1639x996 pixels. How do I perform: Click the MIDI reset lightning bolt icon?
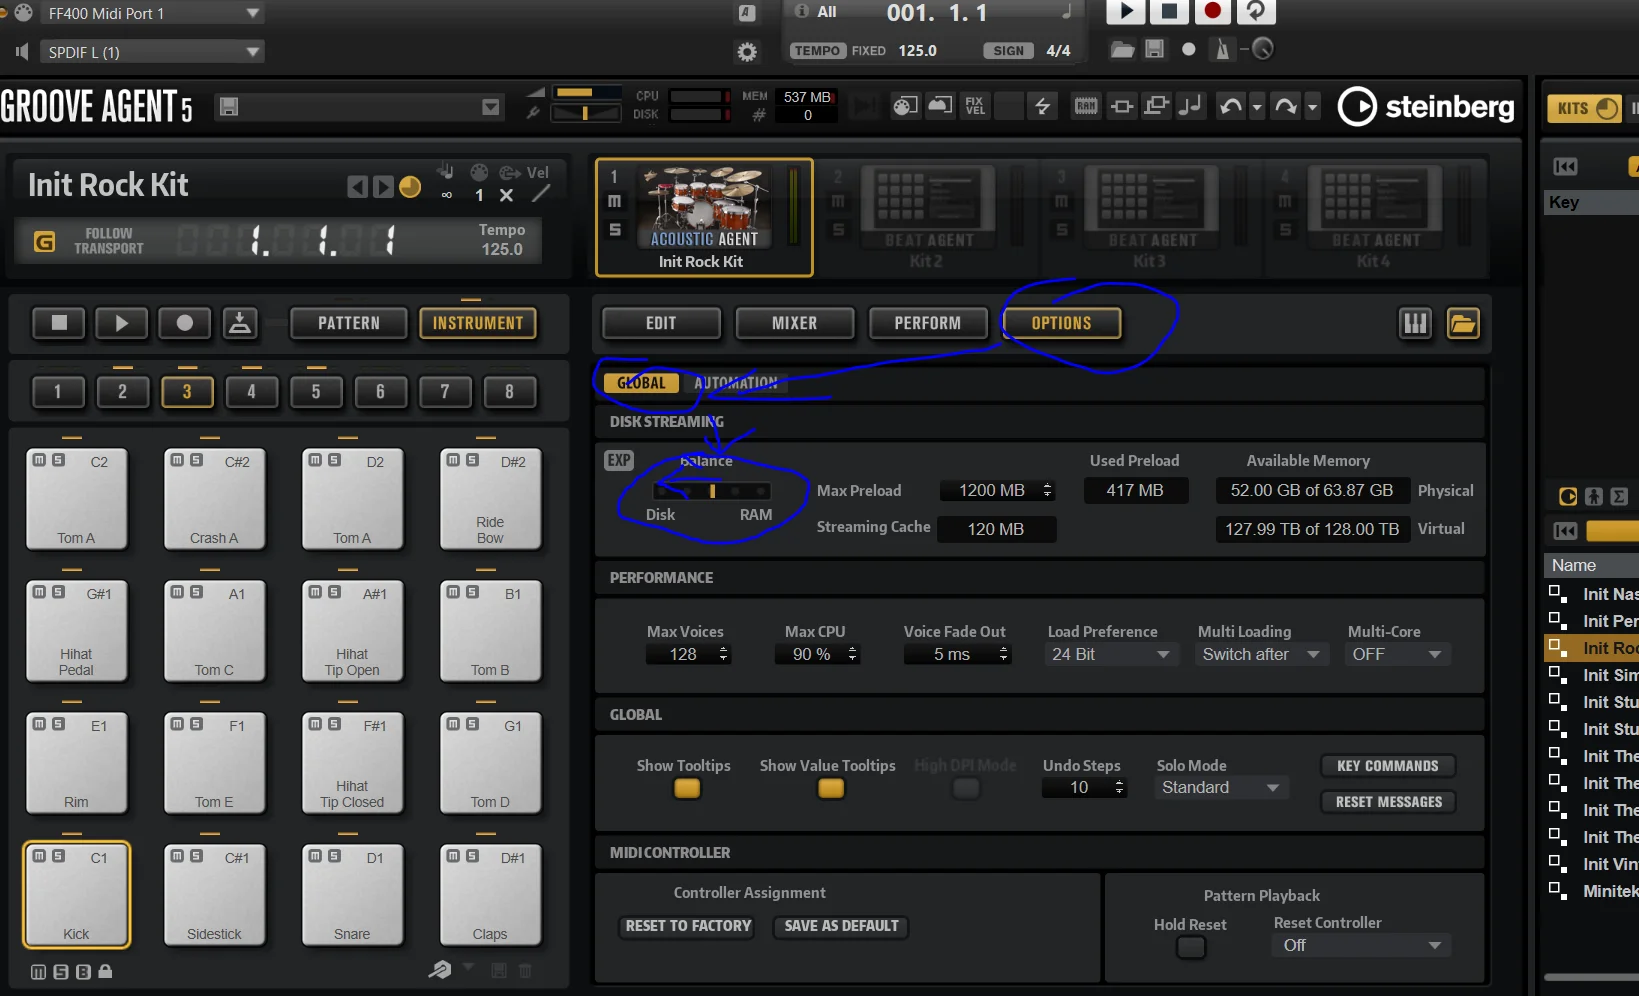1042,106
